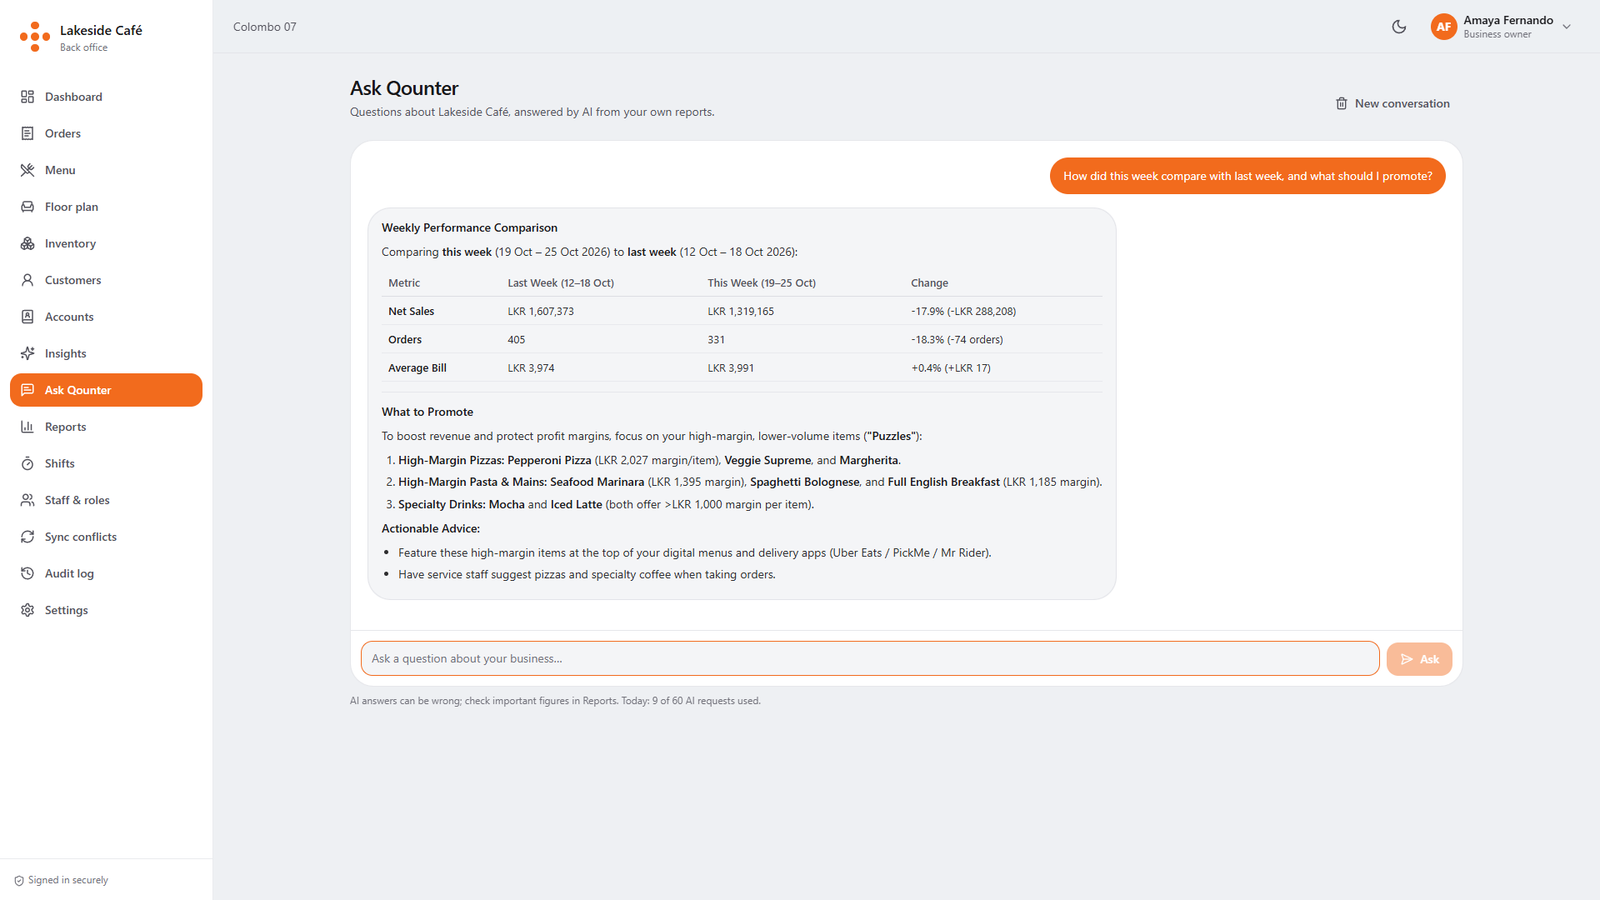
Task: Select the LKR 1,319,165 this week value
Action: click(741, 311)
